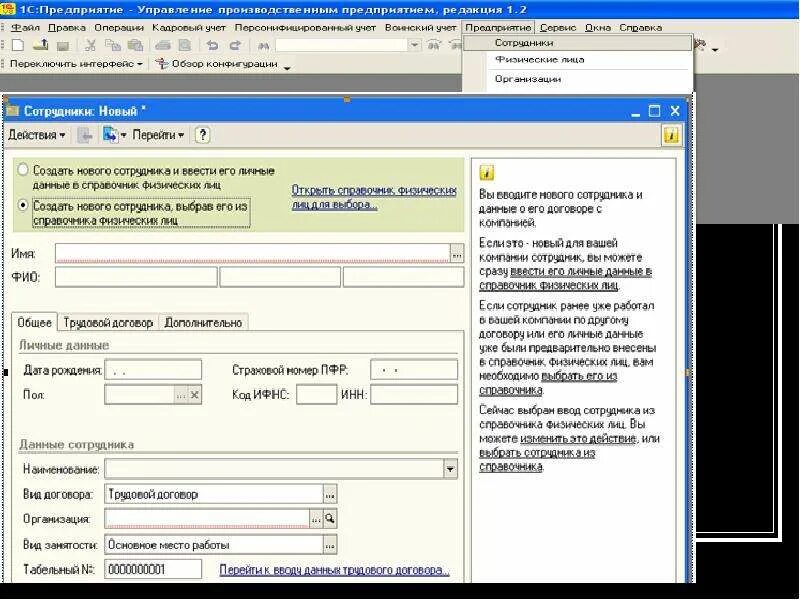
Task: Expand the search box dropdown in main toolbar
Action: pos(414,45)
